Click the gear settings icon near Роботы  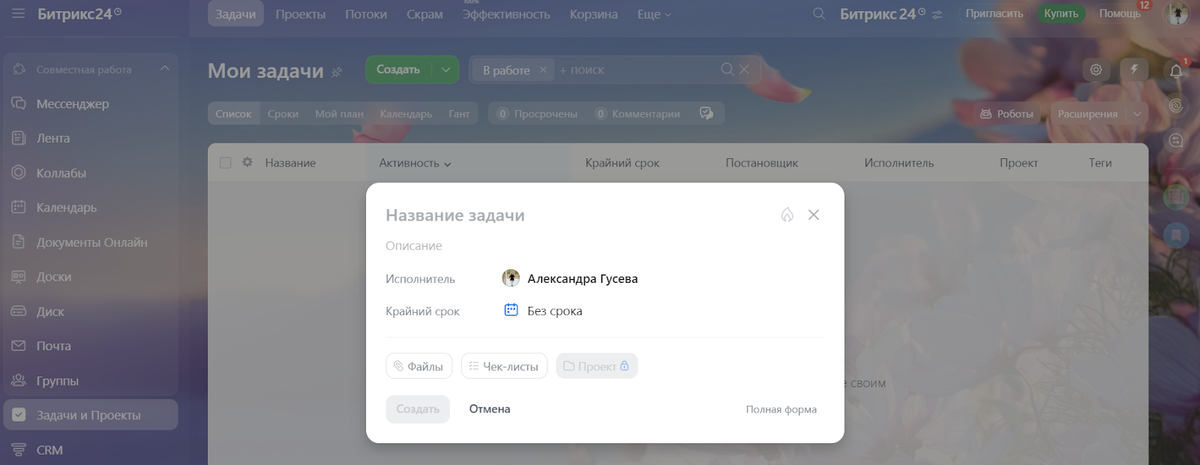1097,70
